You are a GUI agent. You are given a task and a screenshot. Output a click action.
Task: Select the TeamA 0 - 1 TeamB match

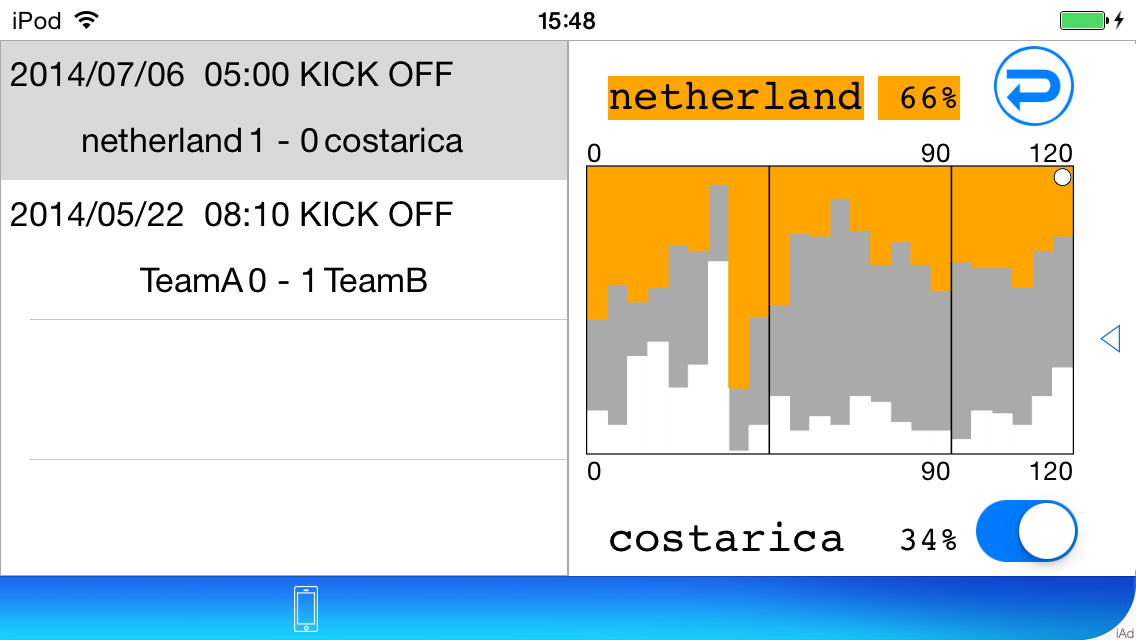(284, 249)
